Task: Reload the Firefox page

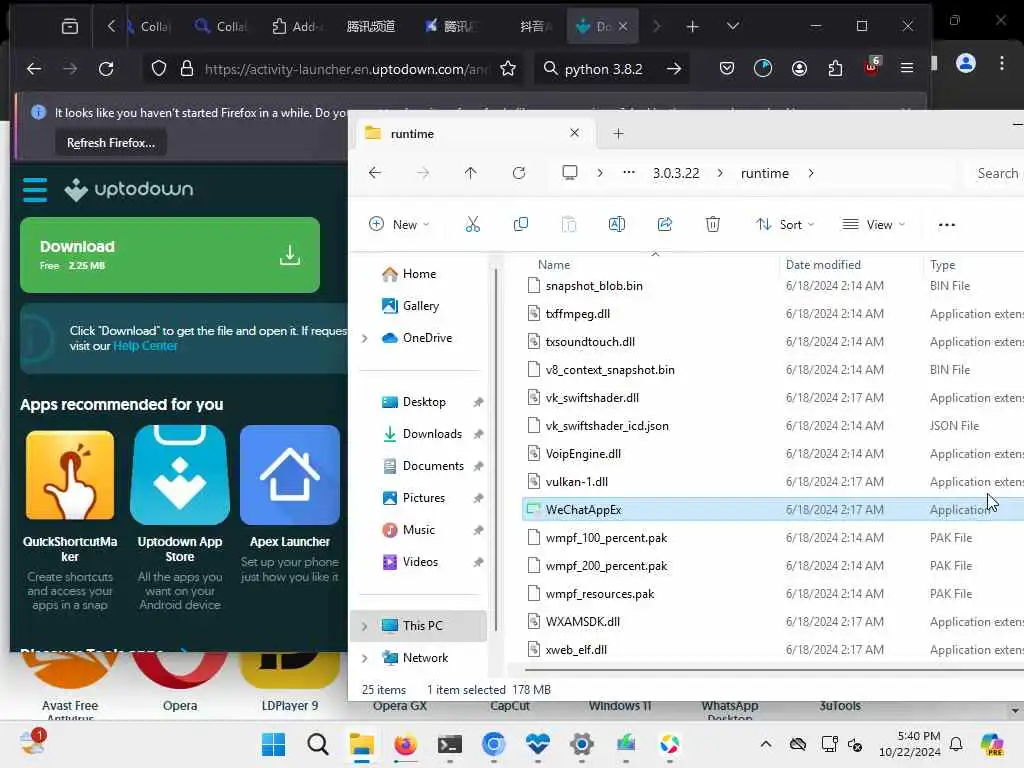Action: pyautogui.click(x=106, y=69)
